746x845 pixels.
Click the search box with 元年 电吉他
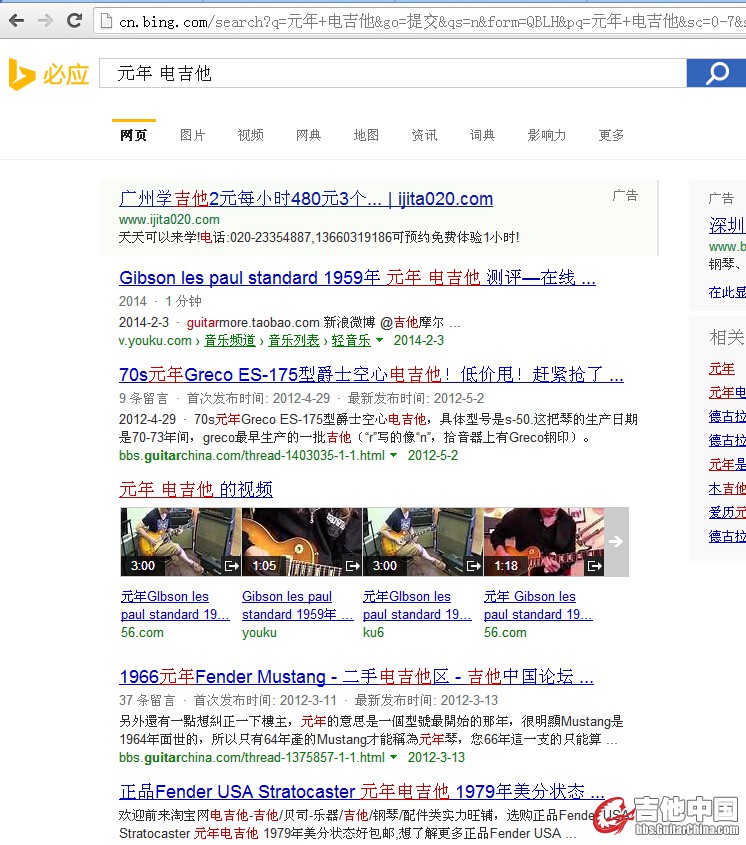393,73
